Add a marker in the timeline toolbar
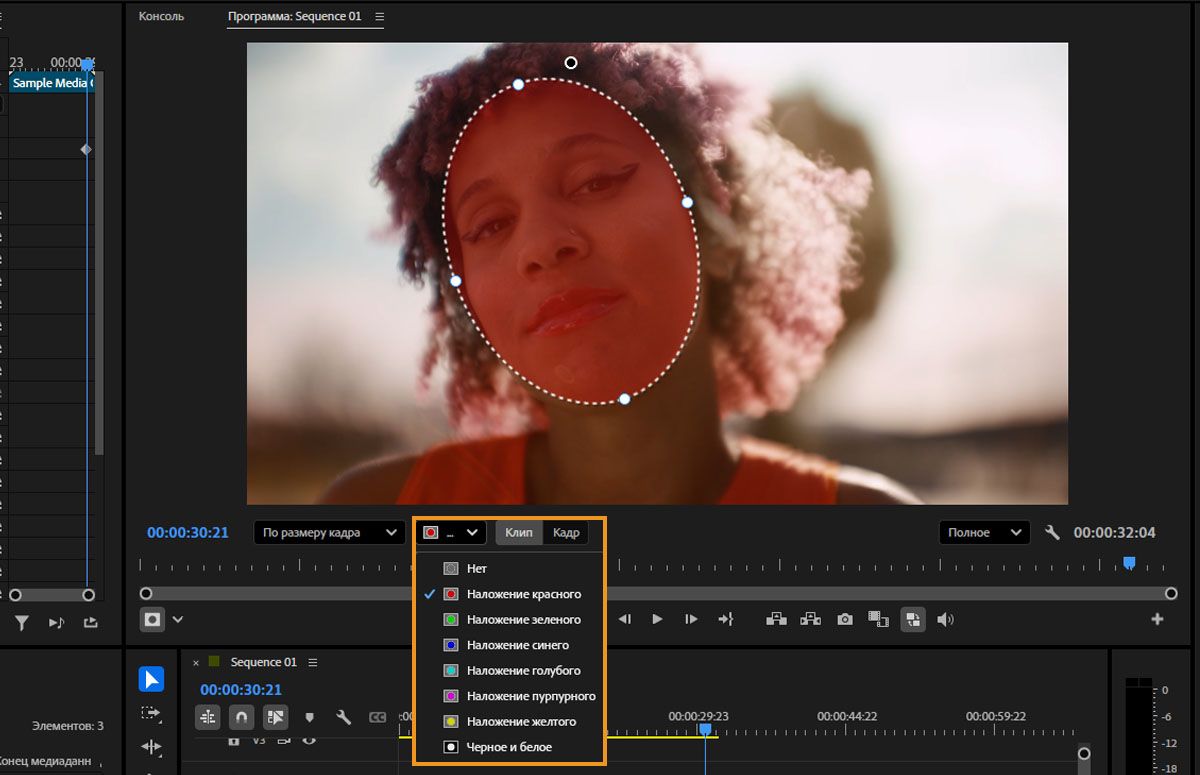The image size is (1200, 775). 309,717
